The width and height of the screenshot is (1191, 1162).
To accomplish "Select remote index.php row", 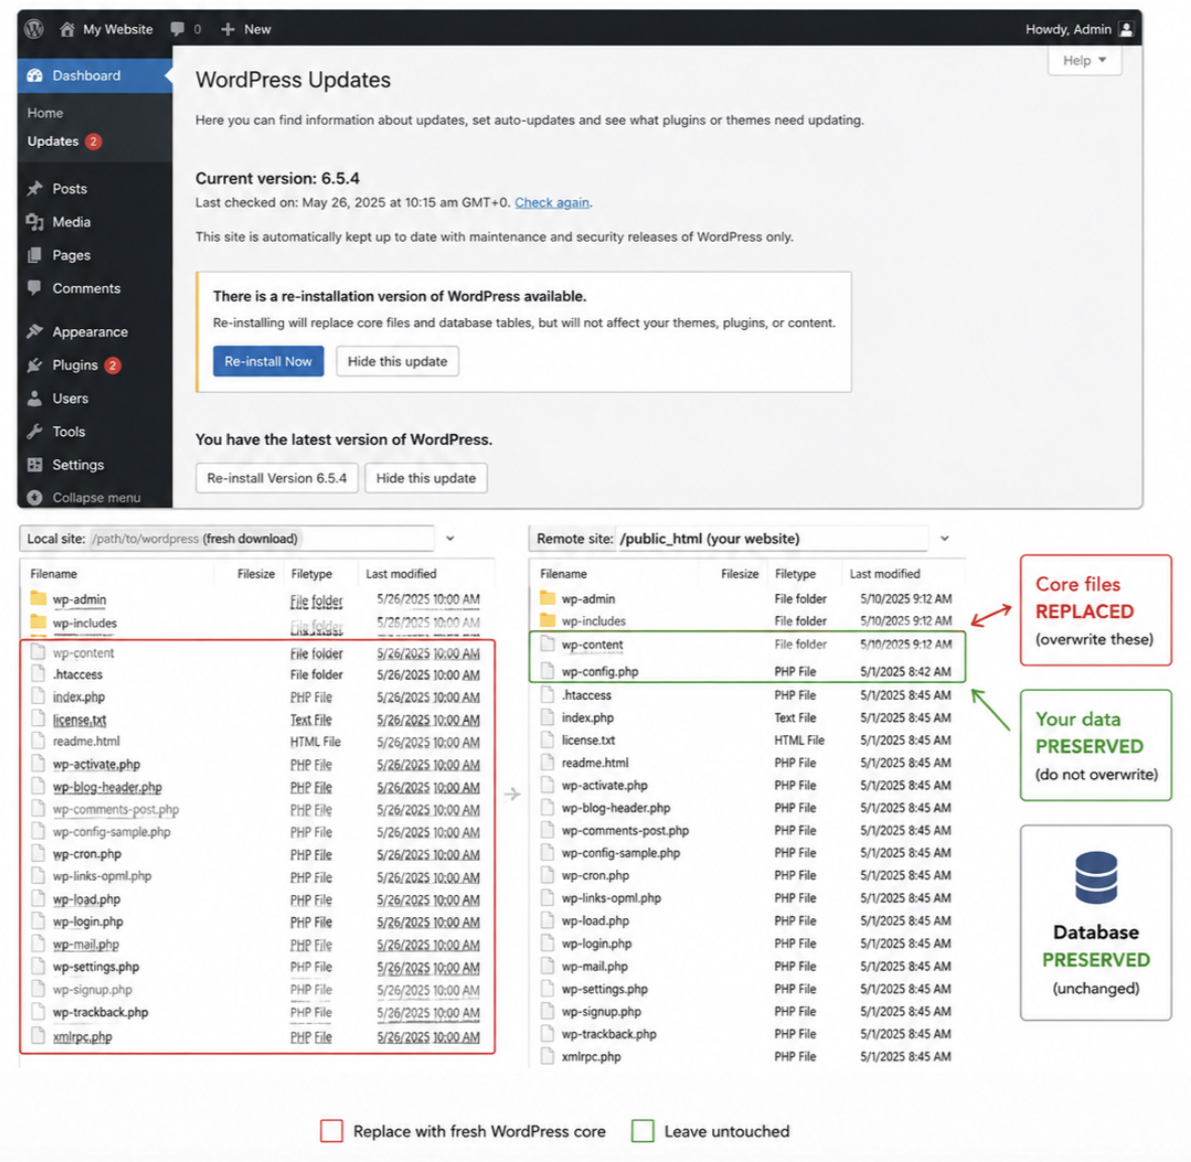I will pos(747,717).
